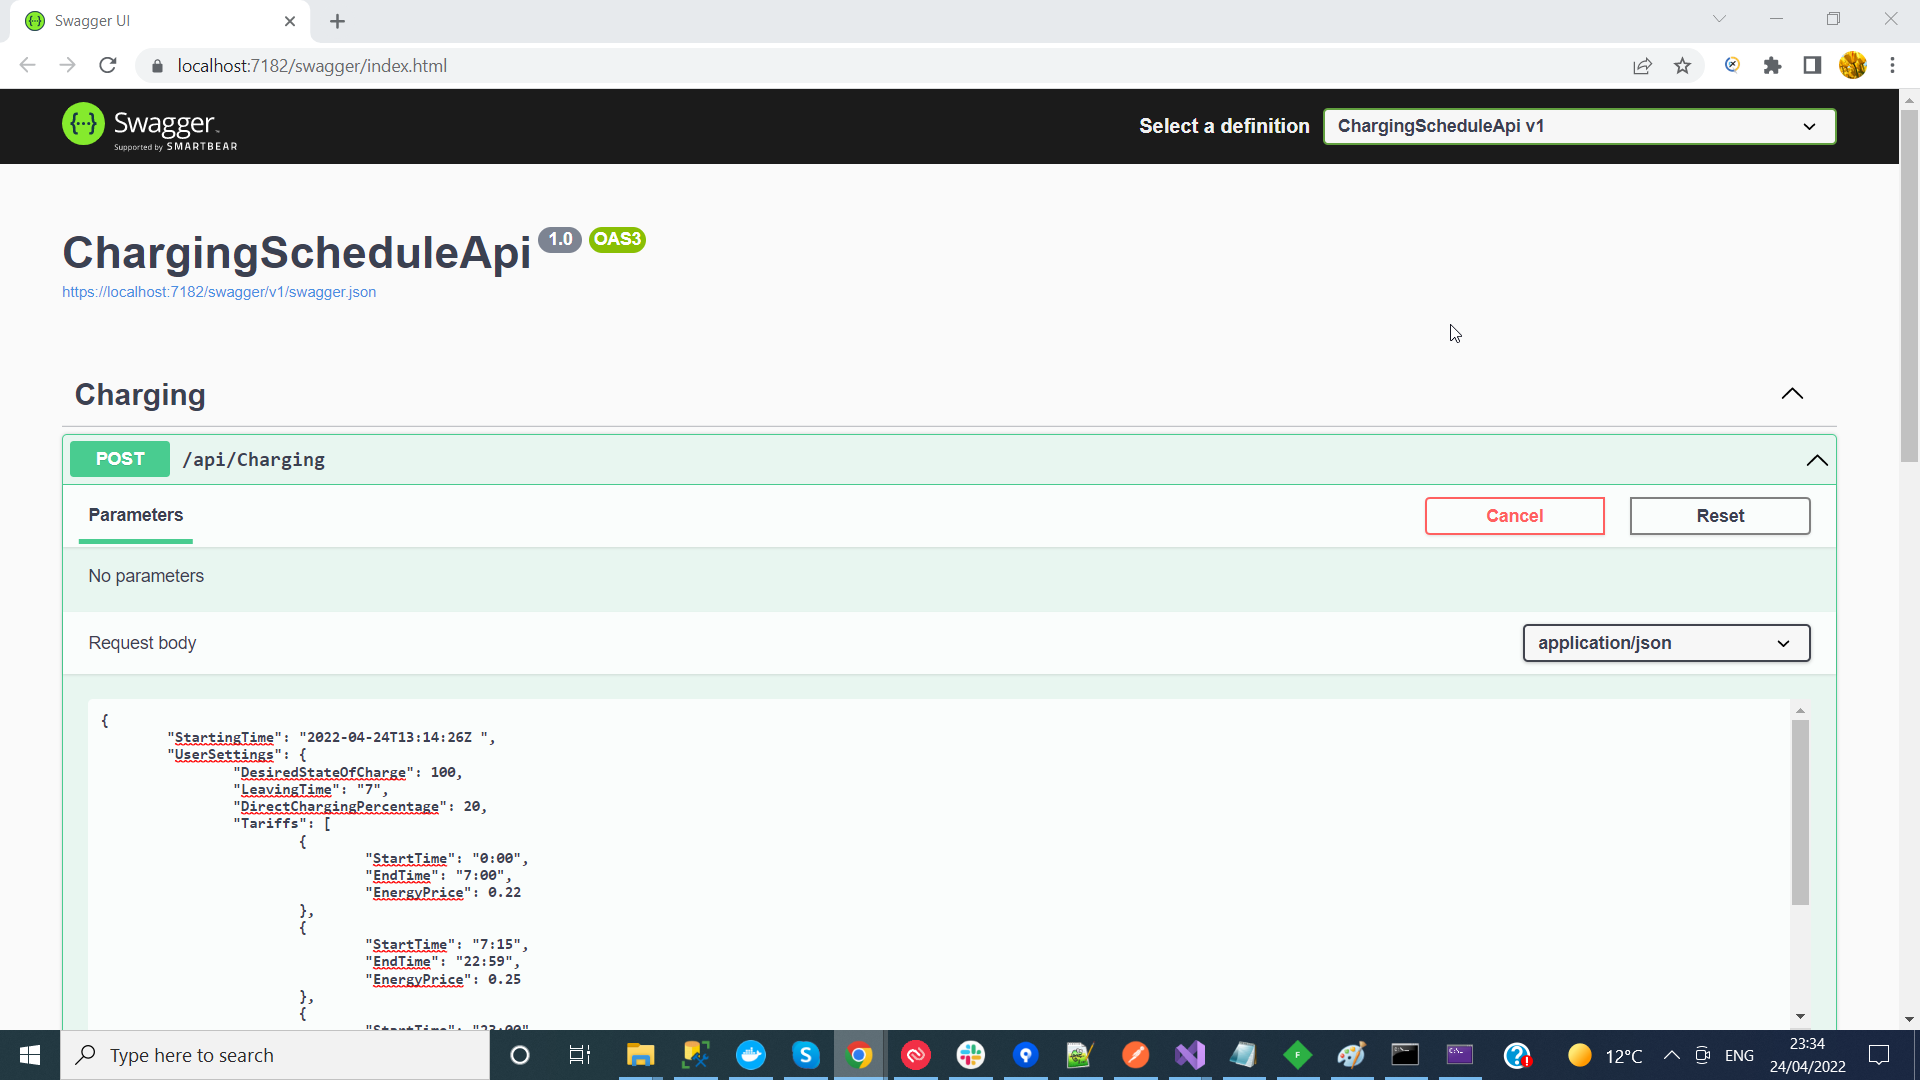Share this page via the share icon

[x=1642, y=66]
